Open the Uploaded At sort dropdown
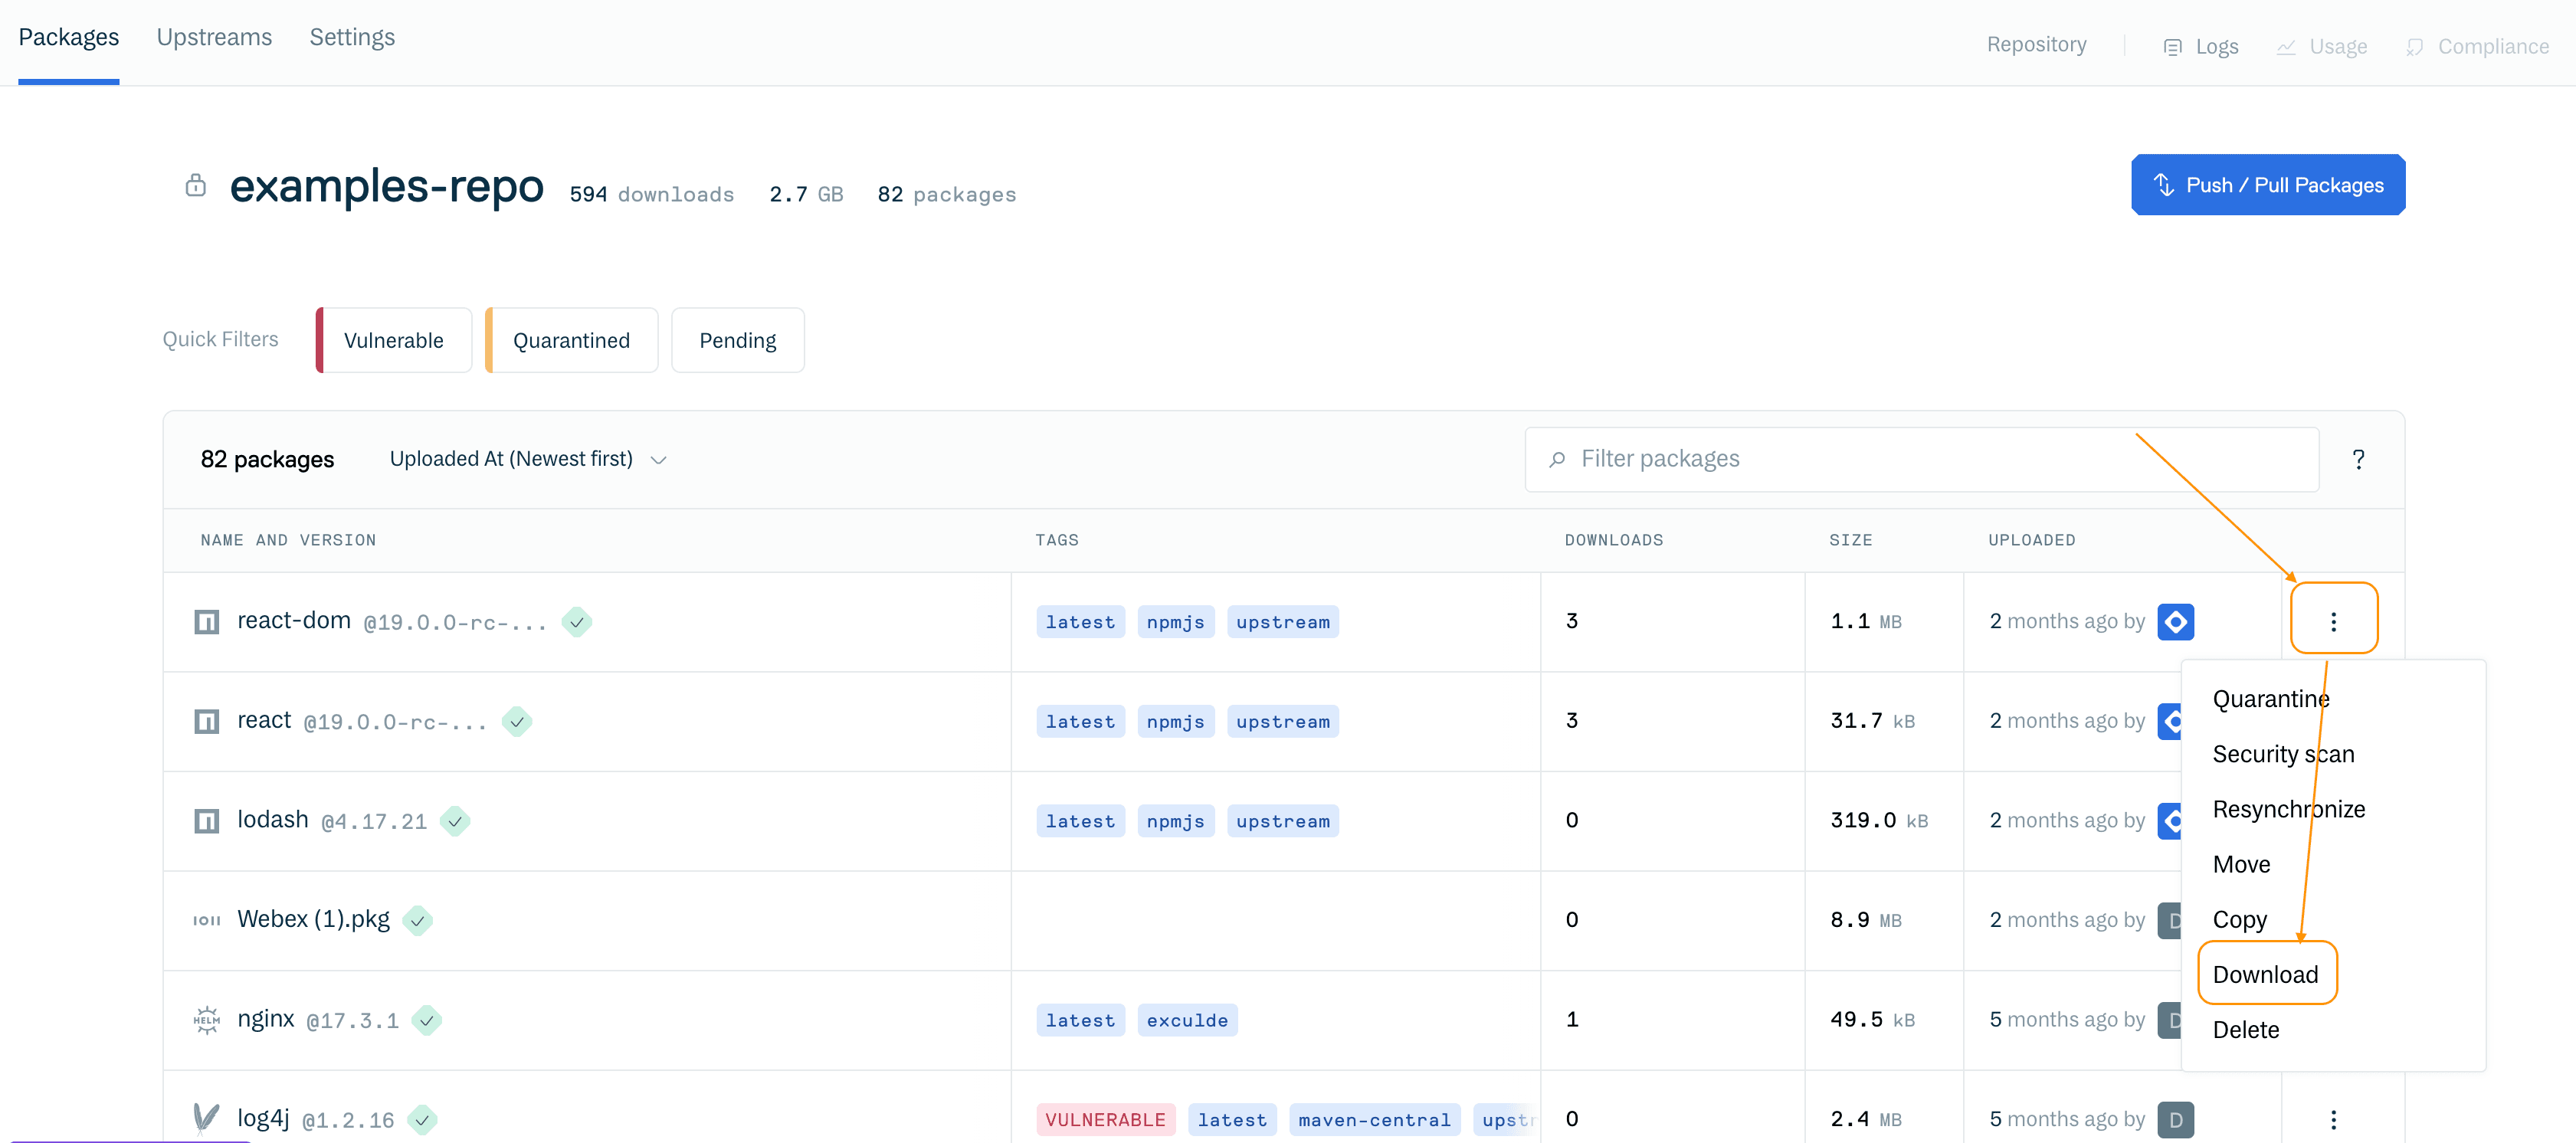The height and width of the screenshot is (1143, 2576). click(527, 459)
